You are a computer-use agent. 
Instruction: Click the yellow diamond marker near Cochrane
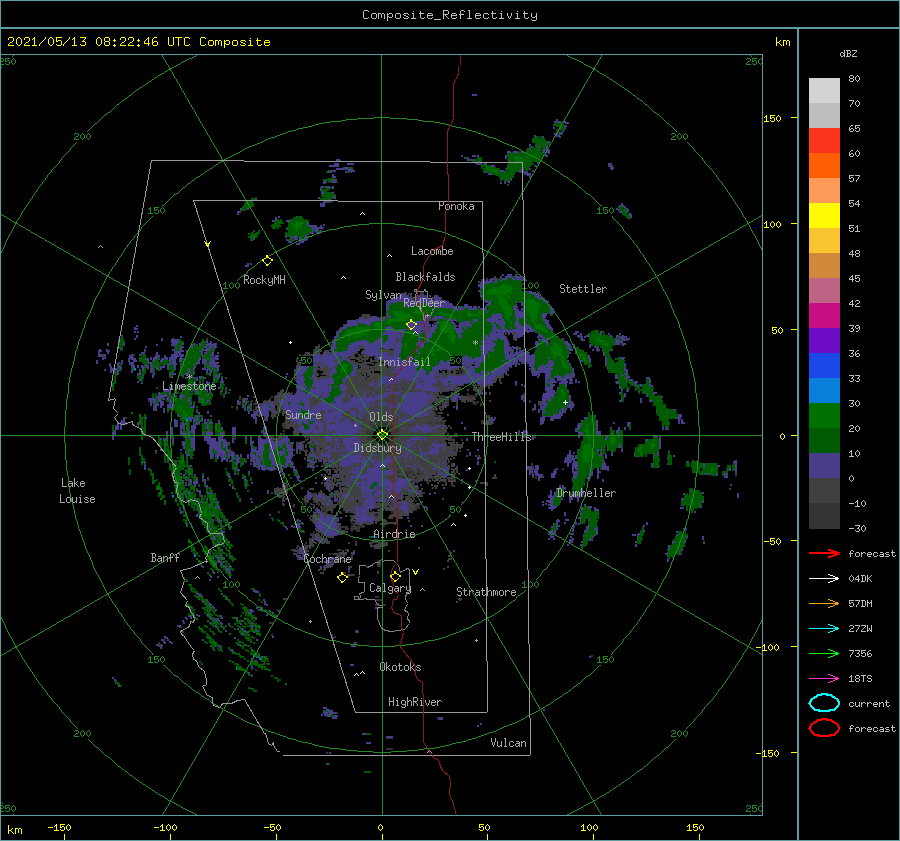click(342, 577)
